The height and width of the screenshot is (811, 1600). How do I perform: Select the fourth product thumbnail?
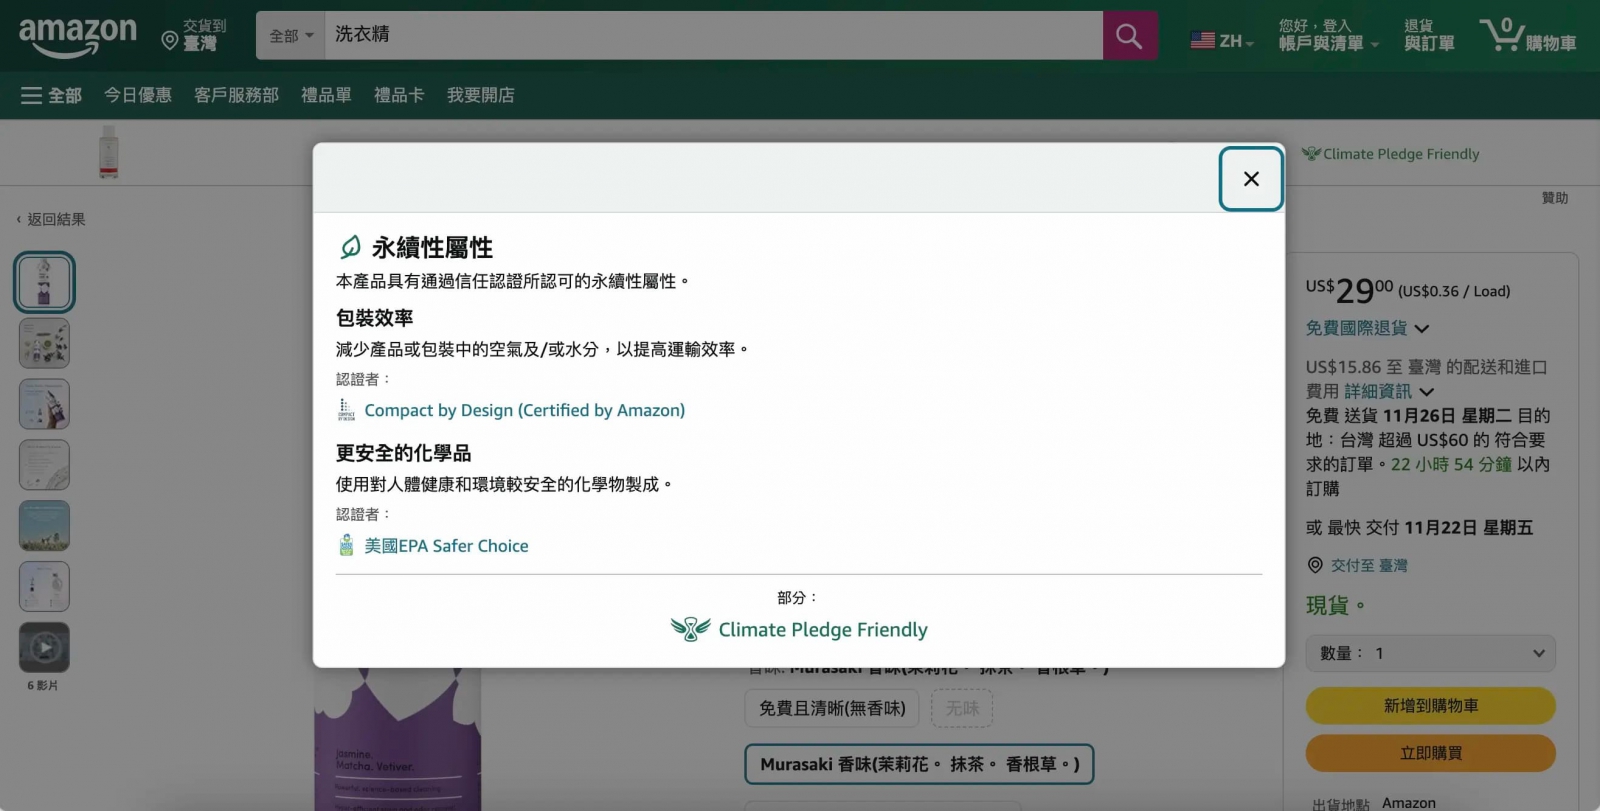pos(44,465)
